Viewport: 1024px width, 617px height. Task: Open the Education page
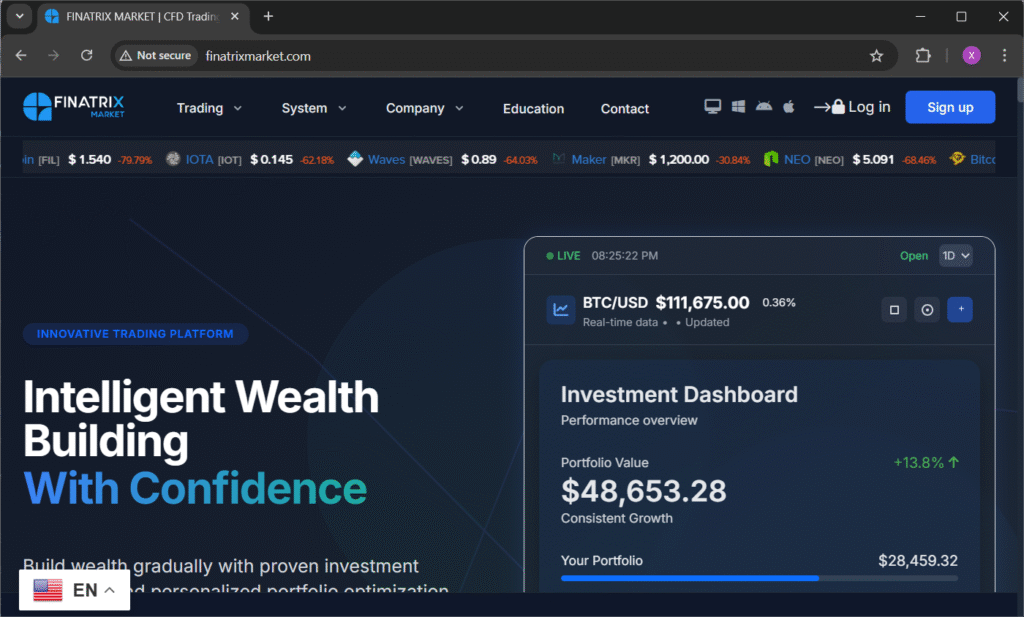point(533,108)
